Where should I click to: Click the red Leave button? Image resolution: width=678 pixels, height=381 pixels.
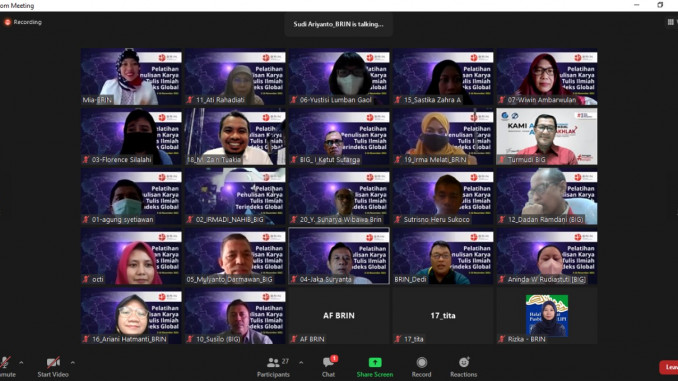pyautogui.click(x=669, y=367)
